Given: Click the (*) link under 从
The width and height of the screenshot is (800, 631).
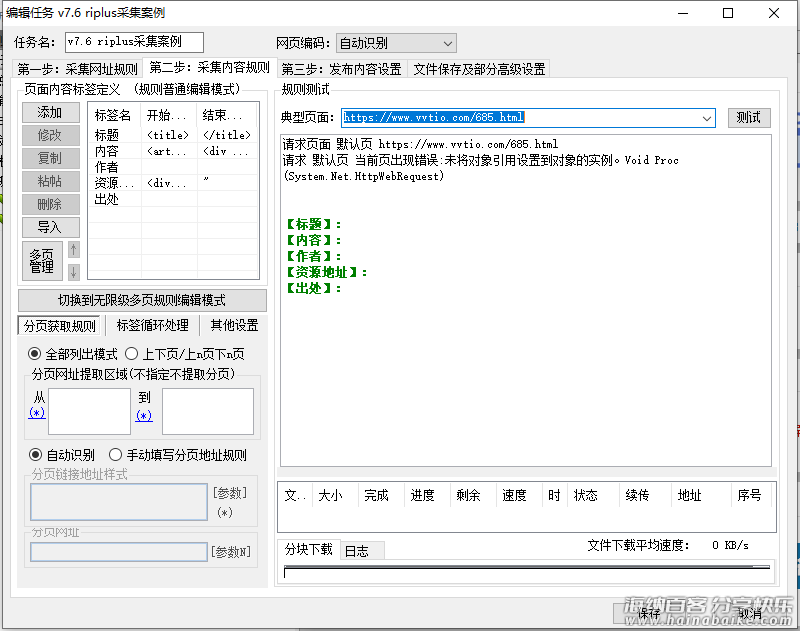Looking at the screenshot, I should click(x=37, y=413).
